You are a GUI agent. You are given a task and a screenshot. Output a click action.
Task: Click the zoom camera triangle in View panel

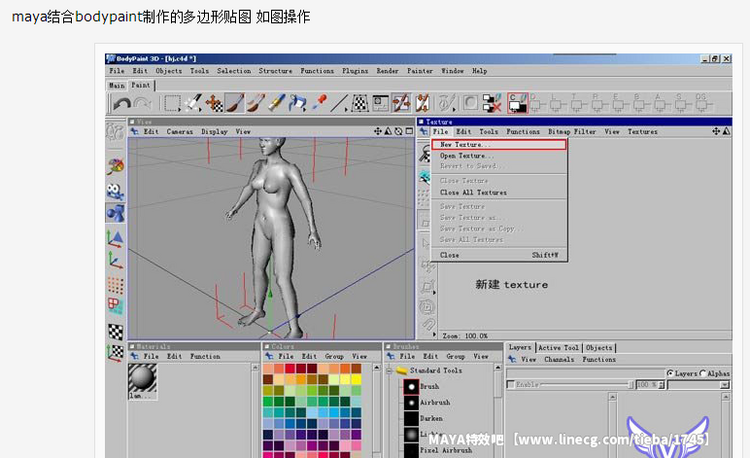(388, 131)
